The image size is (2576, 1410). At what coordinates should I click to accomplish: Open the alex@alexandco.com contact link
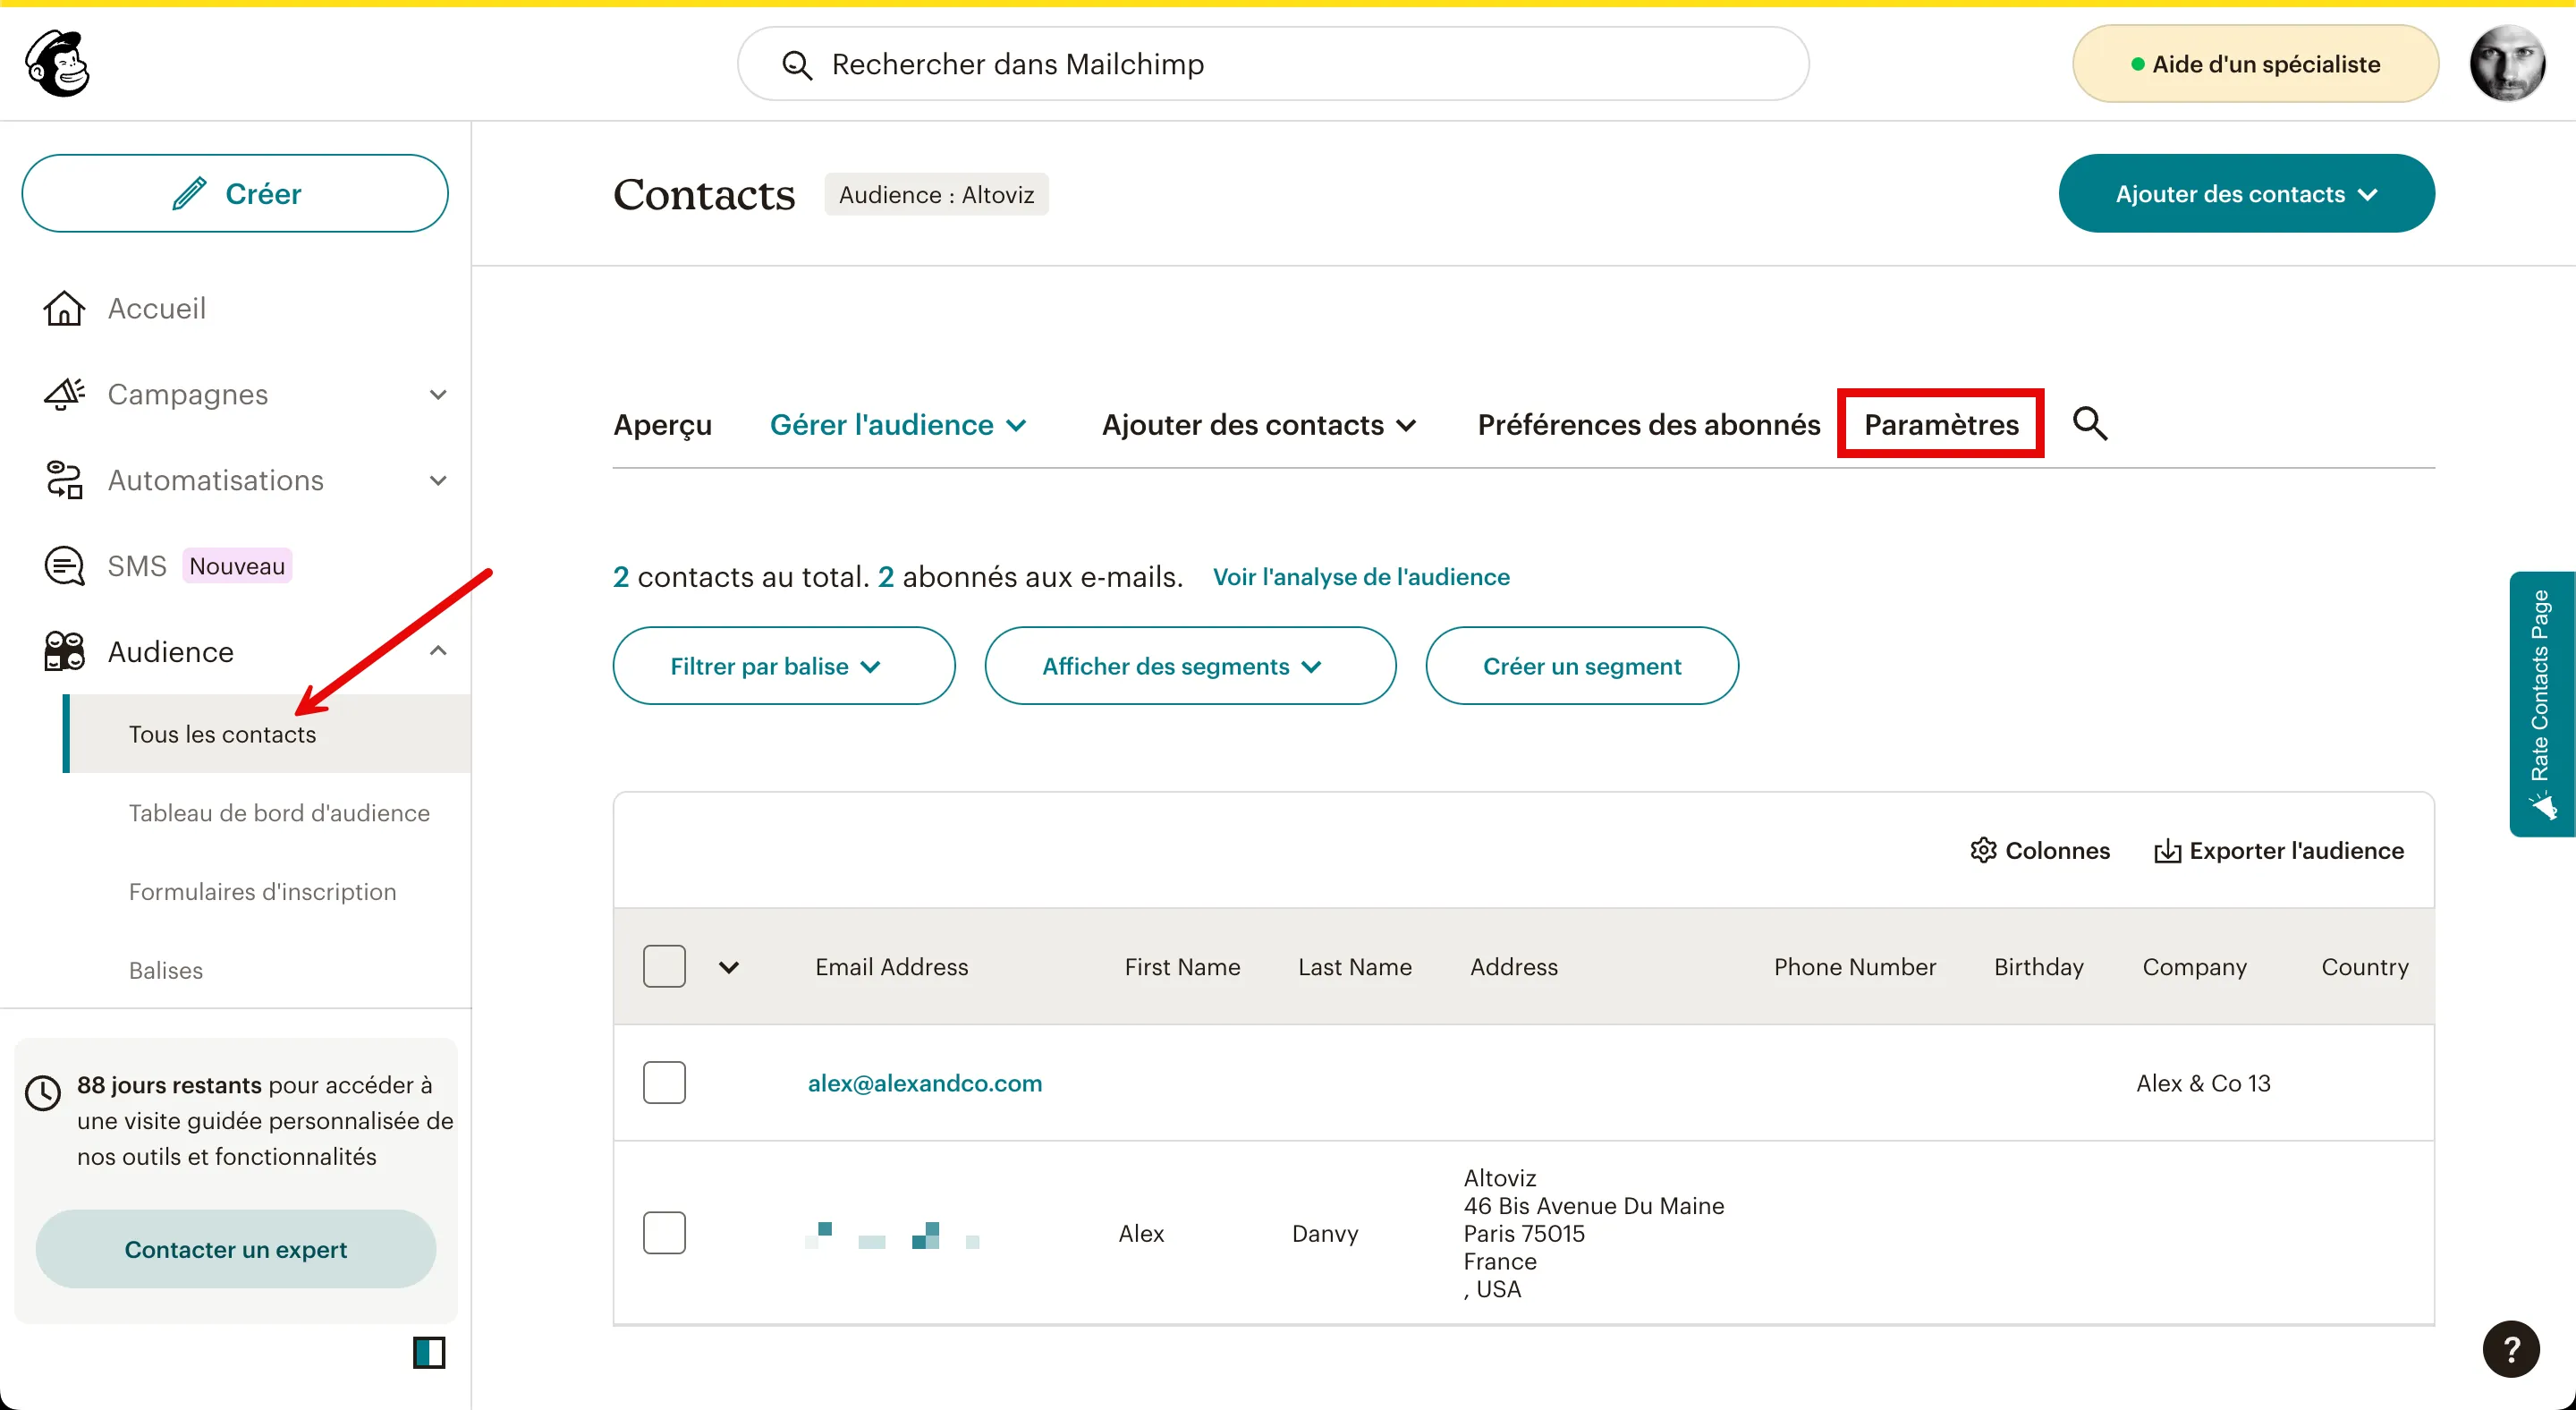[925, 1083]
